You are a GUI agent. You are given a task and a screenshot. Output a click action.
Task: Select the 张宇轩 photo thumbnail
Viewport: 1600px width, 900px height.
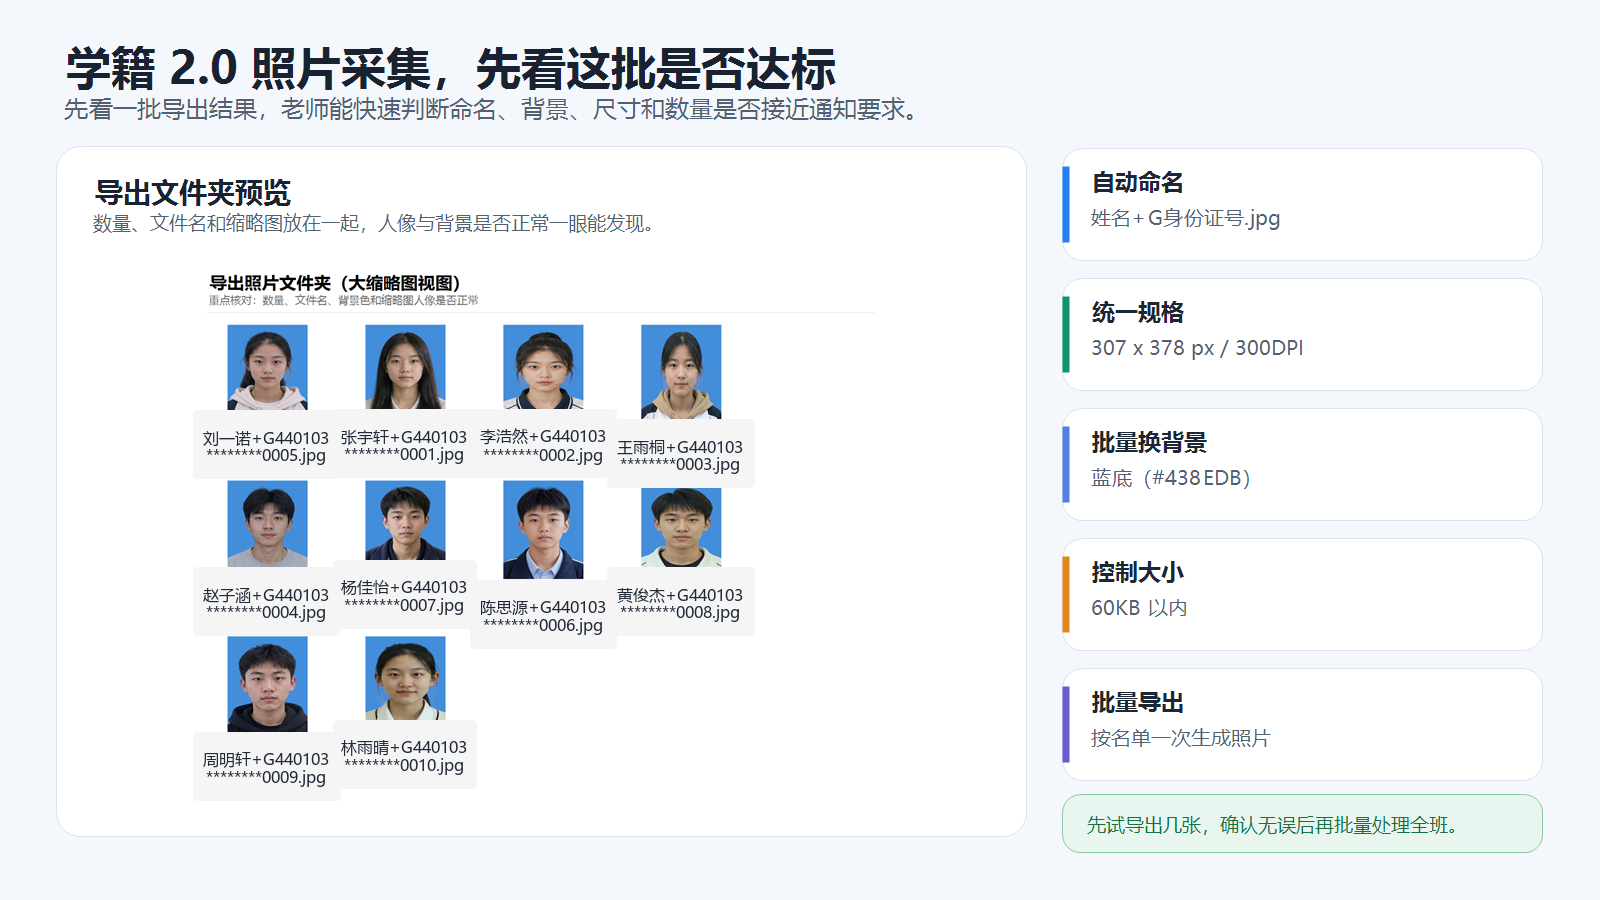(x=405, y=366)
